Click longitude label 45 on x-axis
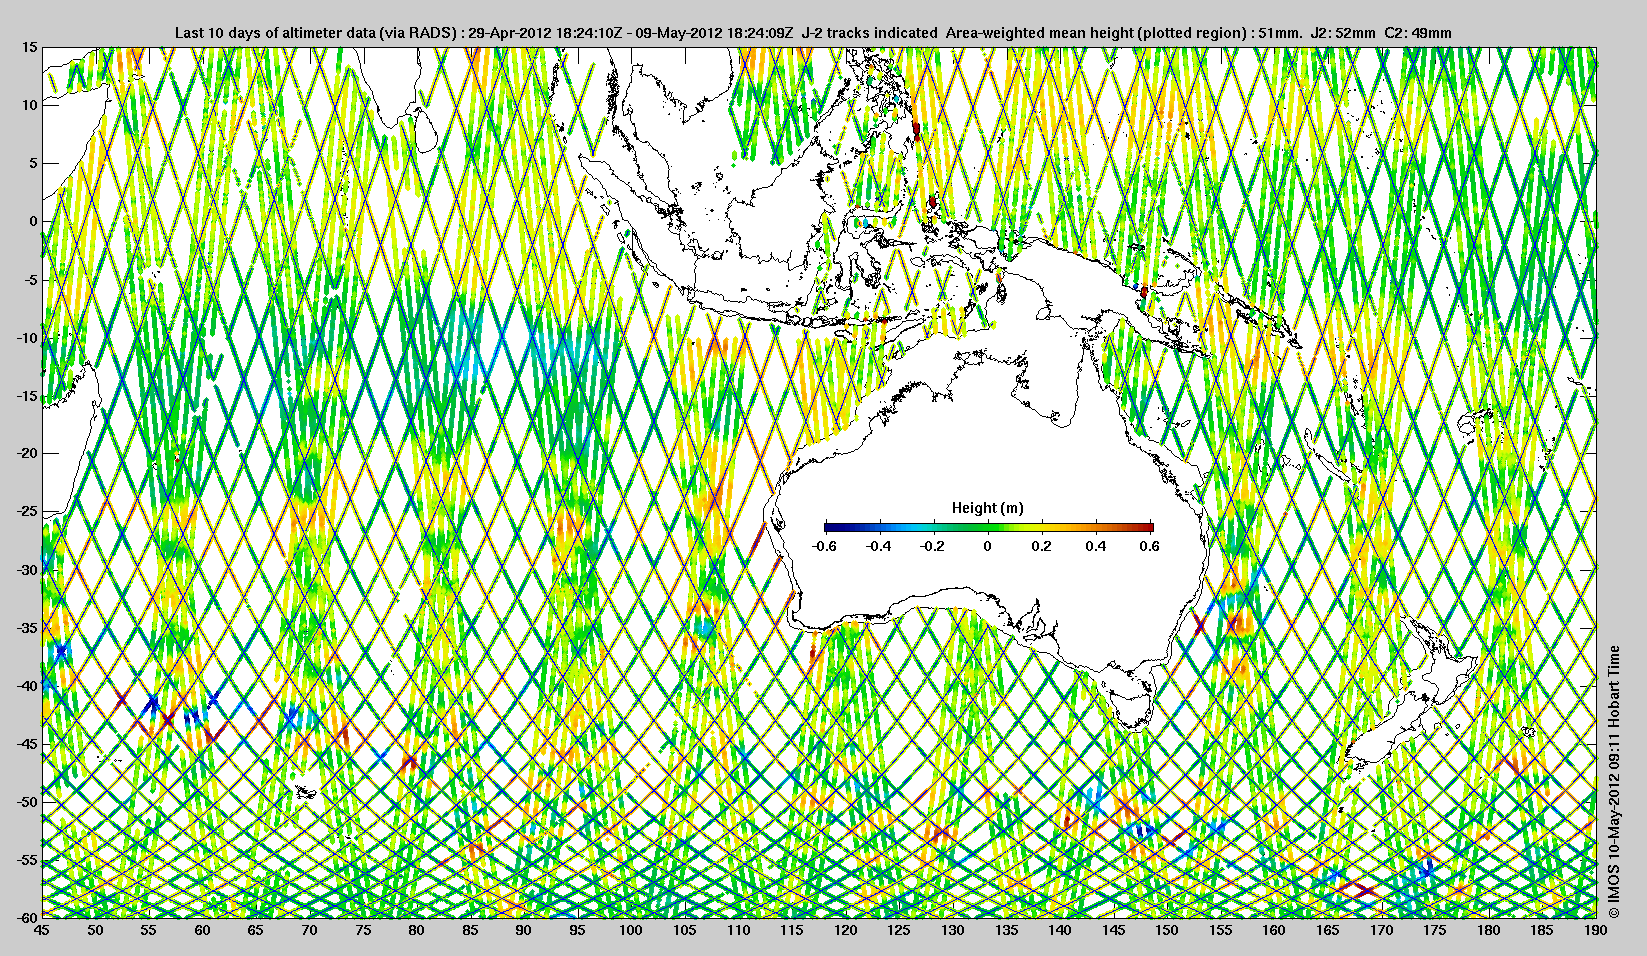The image size is (1647, 956). click(x=42, y=930)
